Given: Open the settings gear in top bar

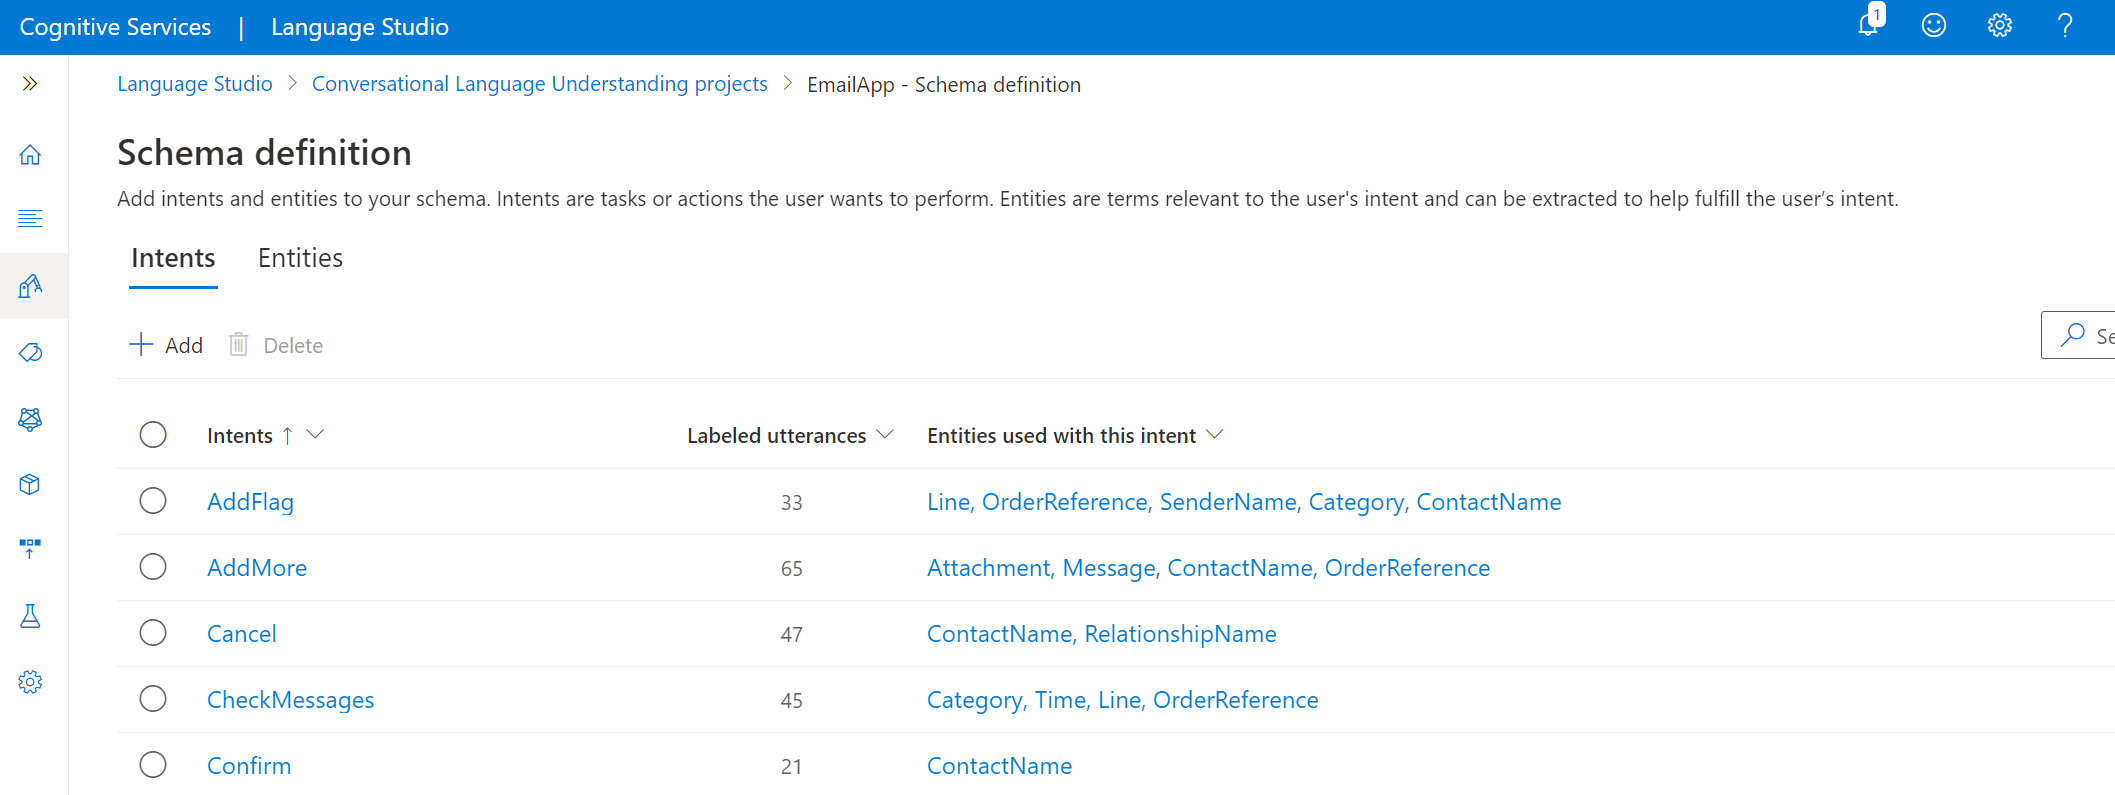Looking at the screenshot, I should [x=1999, y=26].
